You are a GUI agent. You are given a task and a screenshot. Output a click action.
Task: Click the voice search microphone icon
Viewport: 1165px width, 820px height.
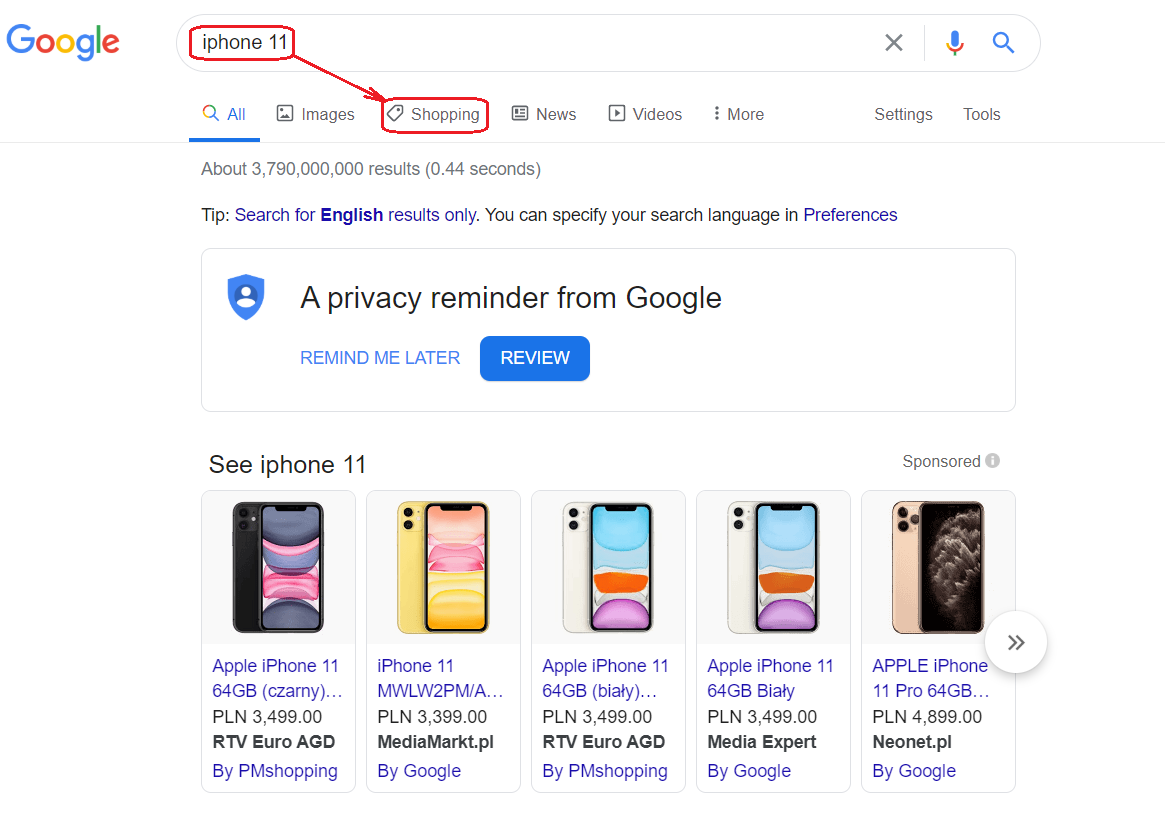(955, 43)
